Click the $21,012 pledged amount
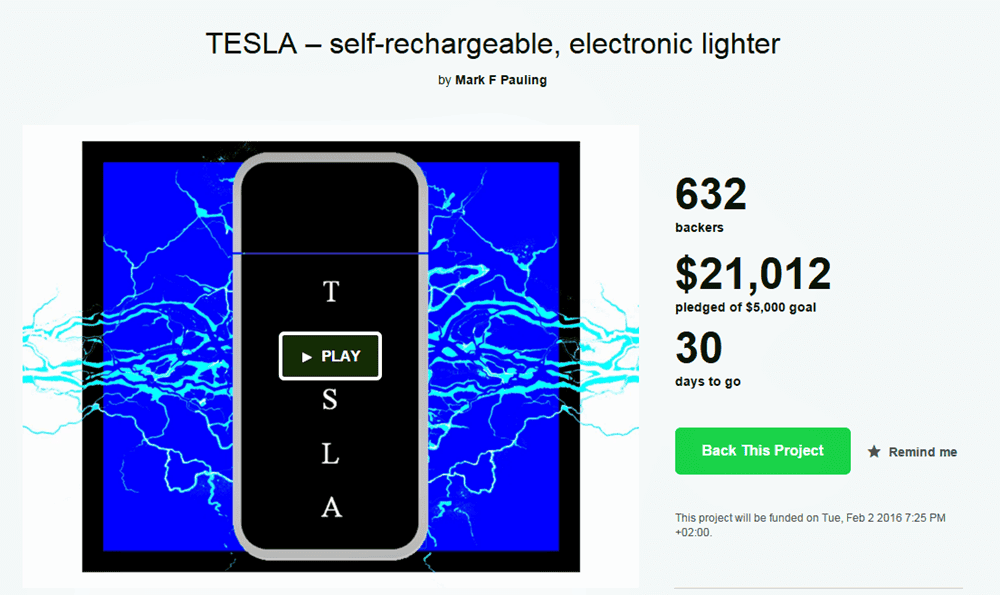This screenshot has height=595, width=1000. [753, 273]
